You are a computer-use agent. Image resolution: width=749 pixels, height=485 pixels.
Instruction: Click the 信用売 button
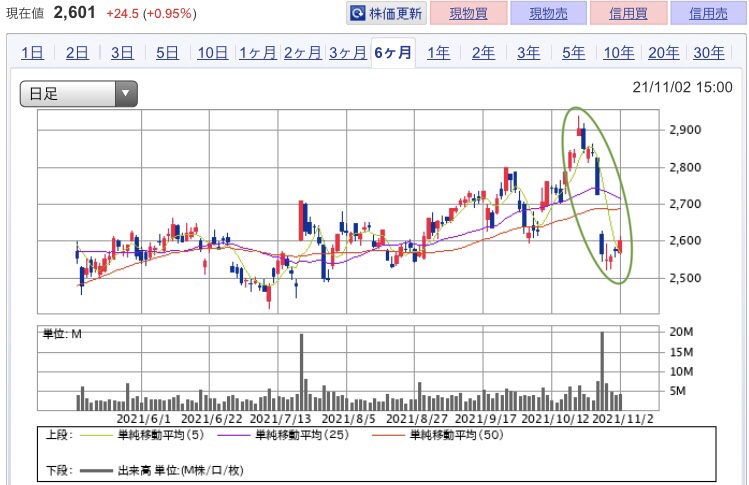click(708, 13)
